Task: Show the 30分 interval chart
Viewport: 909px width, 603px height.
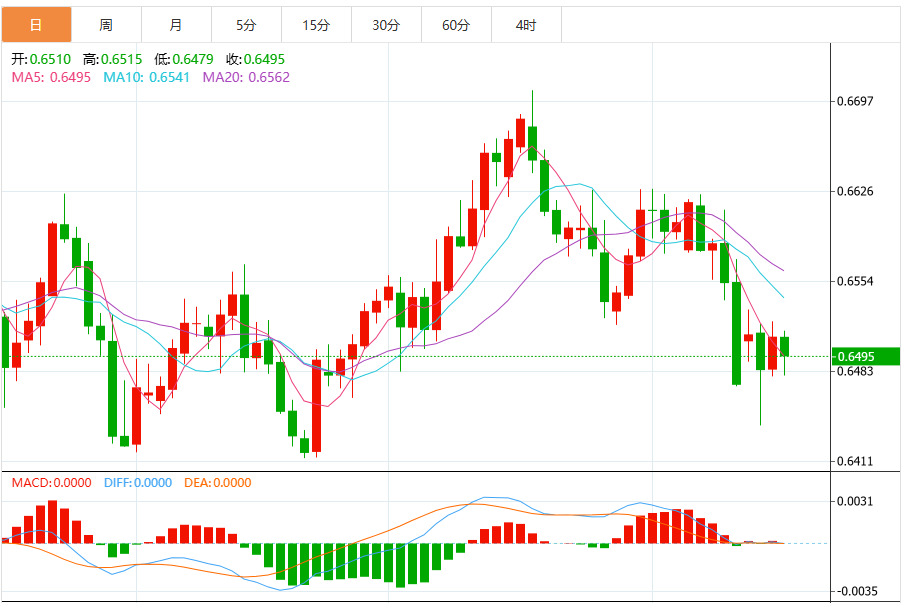Action: 386,25
